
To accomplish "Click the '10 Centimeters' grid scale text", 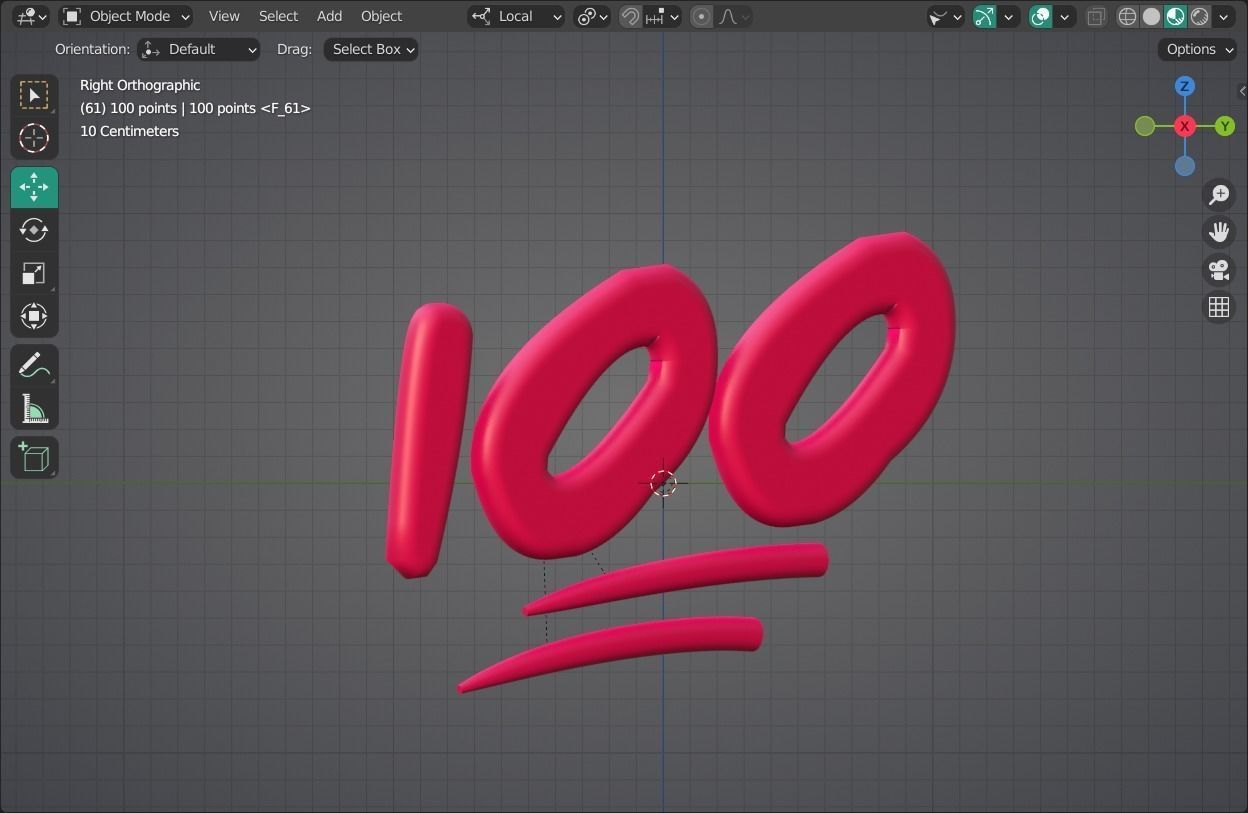I will tap(129, 131).
